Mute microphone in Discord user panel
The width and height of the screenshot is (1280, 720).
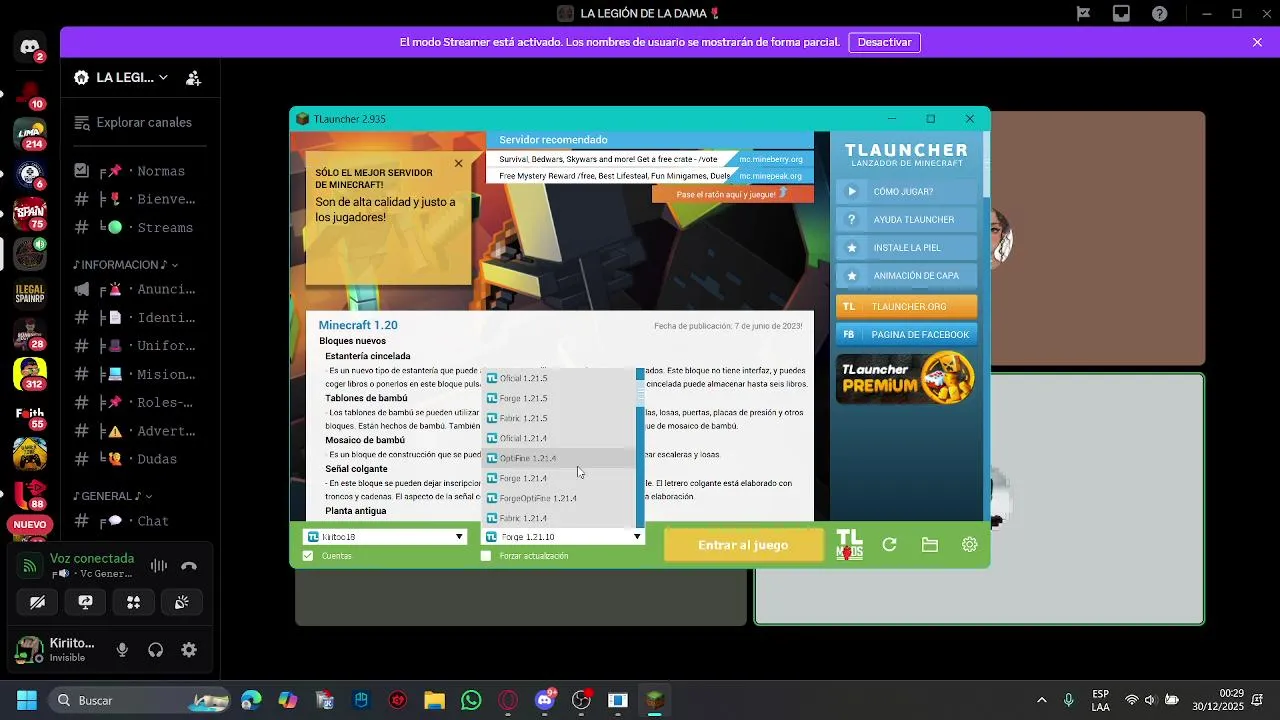pyautogui.click(x=122, y=650)
